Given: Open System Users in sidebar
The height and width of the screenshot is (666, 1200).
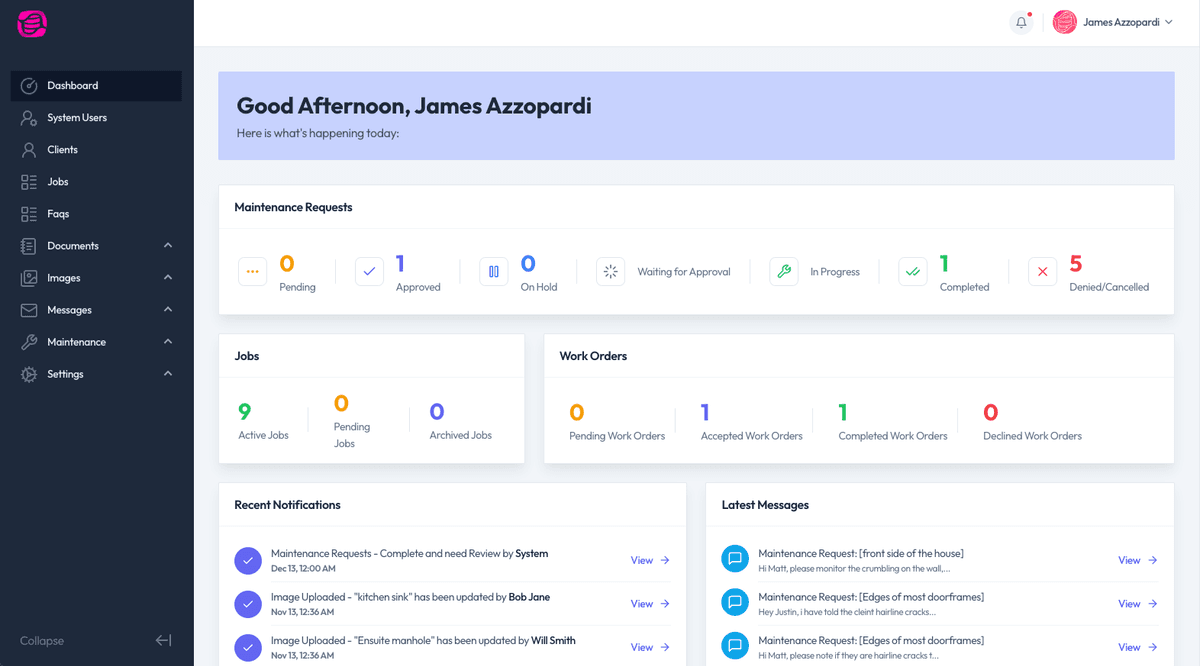Looking at the screenshot, I should click(77, 118).
